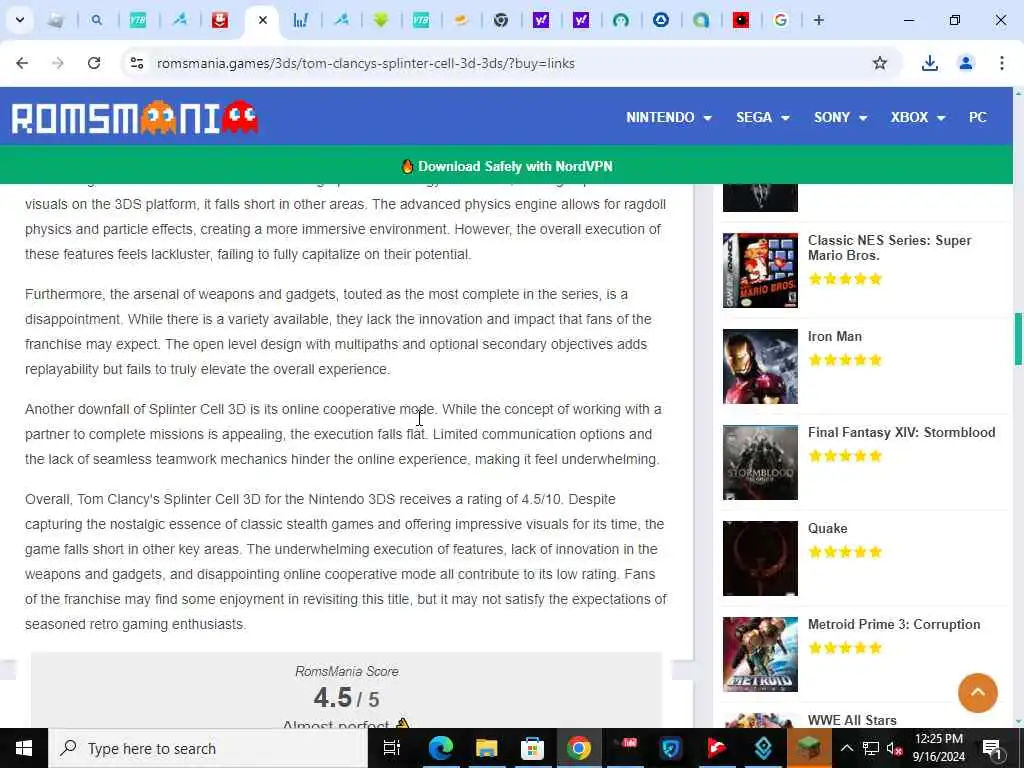Switch to the second teal YTB tab

(421, 20)
